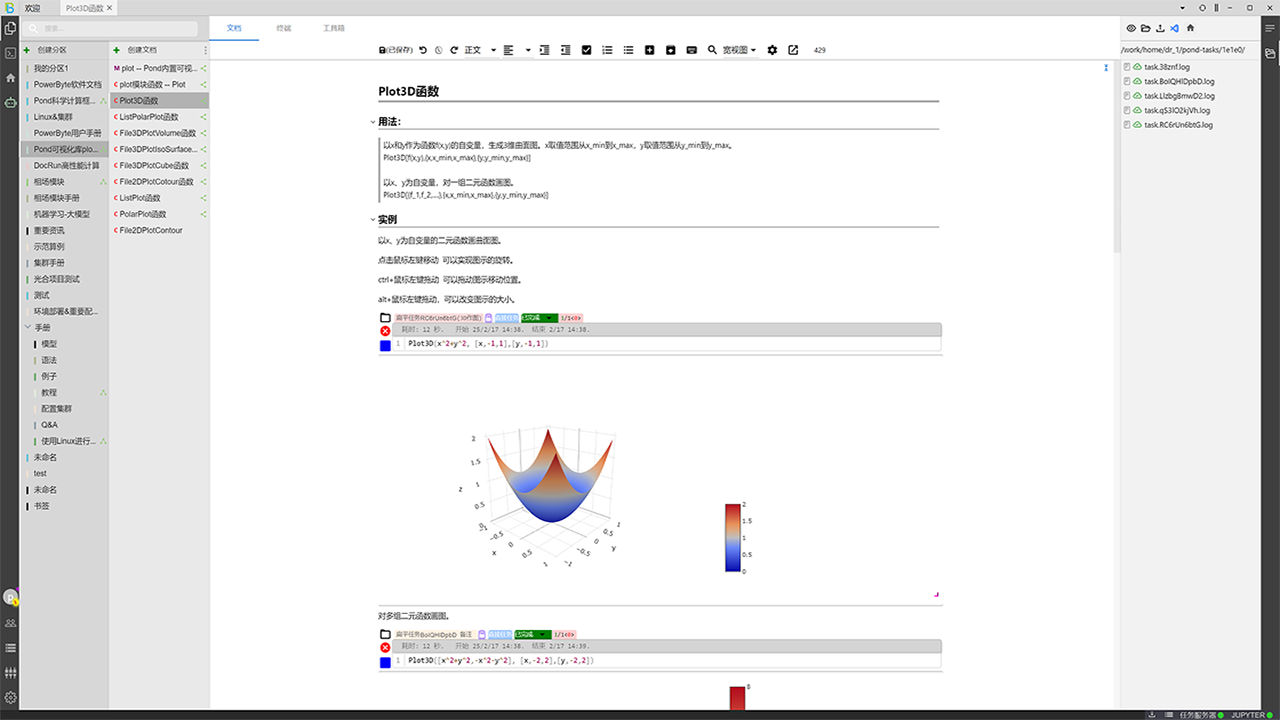Click the home icon in file panel

(x=1190, y=29)
